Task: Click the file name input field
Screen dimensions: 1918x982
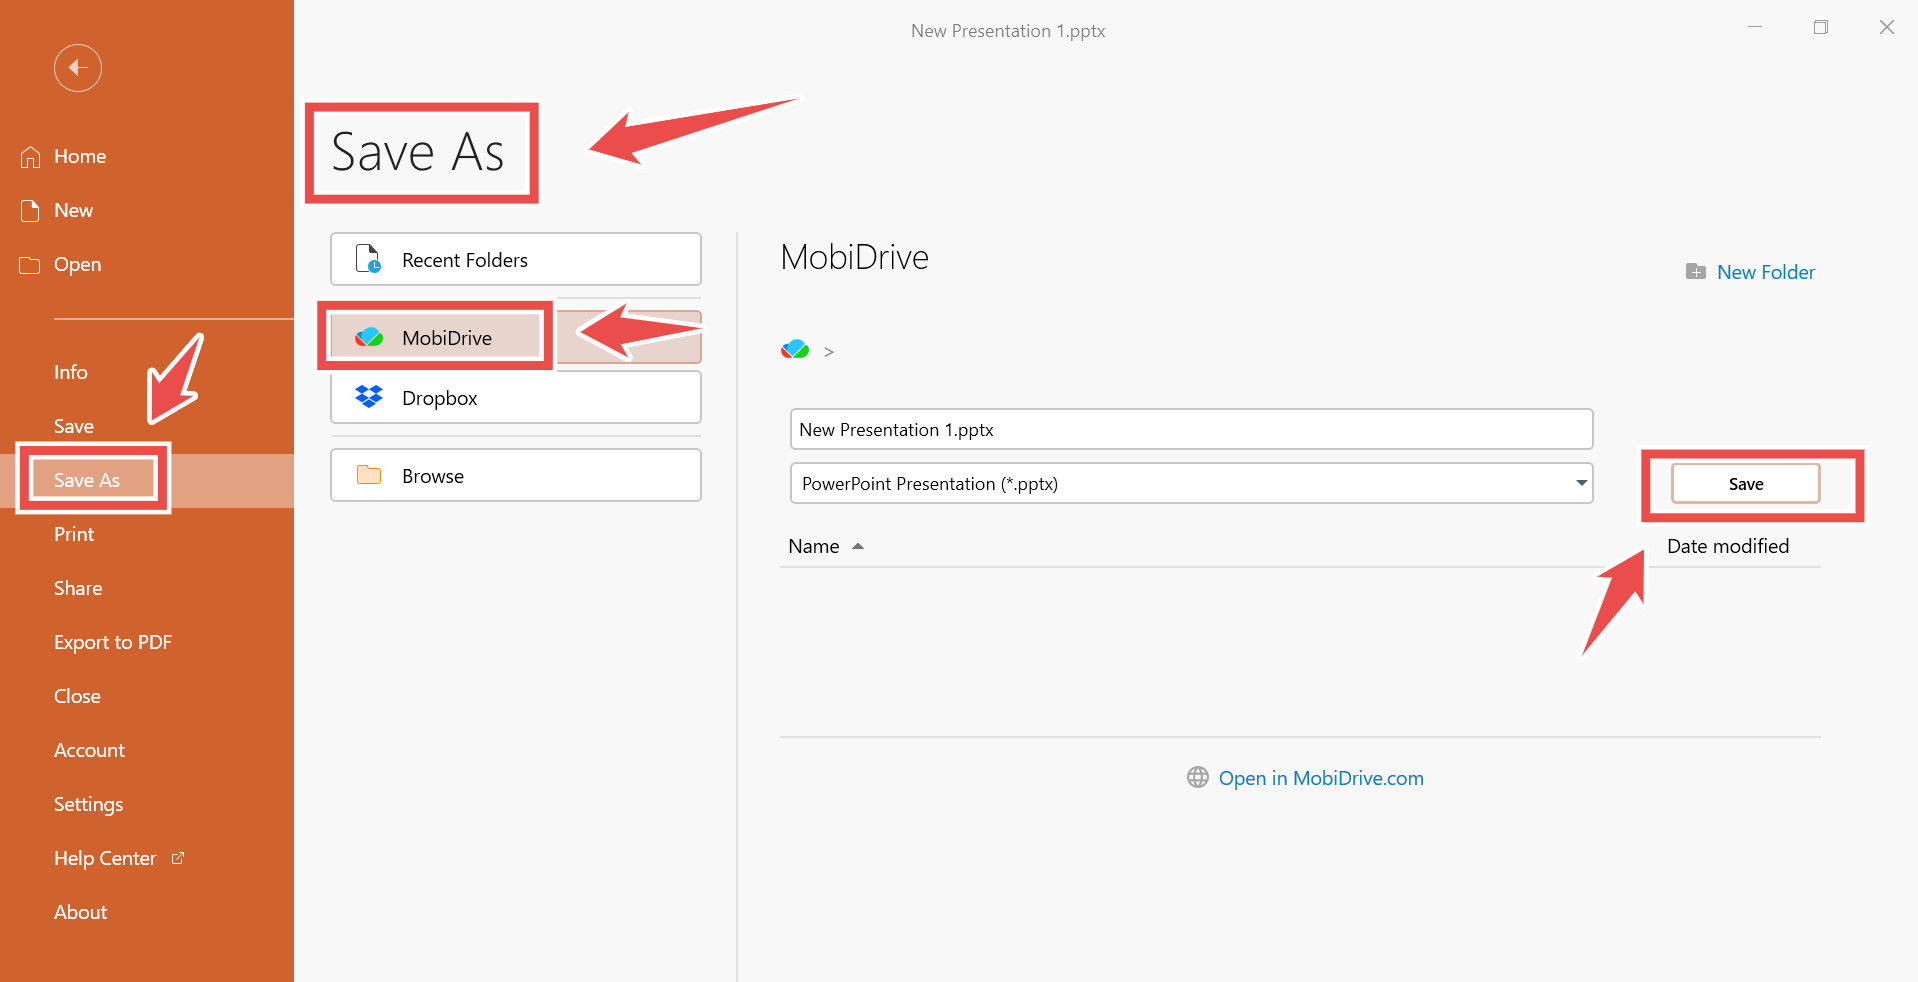Action: pos(1191,430)
